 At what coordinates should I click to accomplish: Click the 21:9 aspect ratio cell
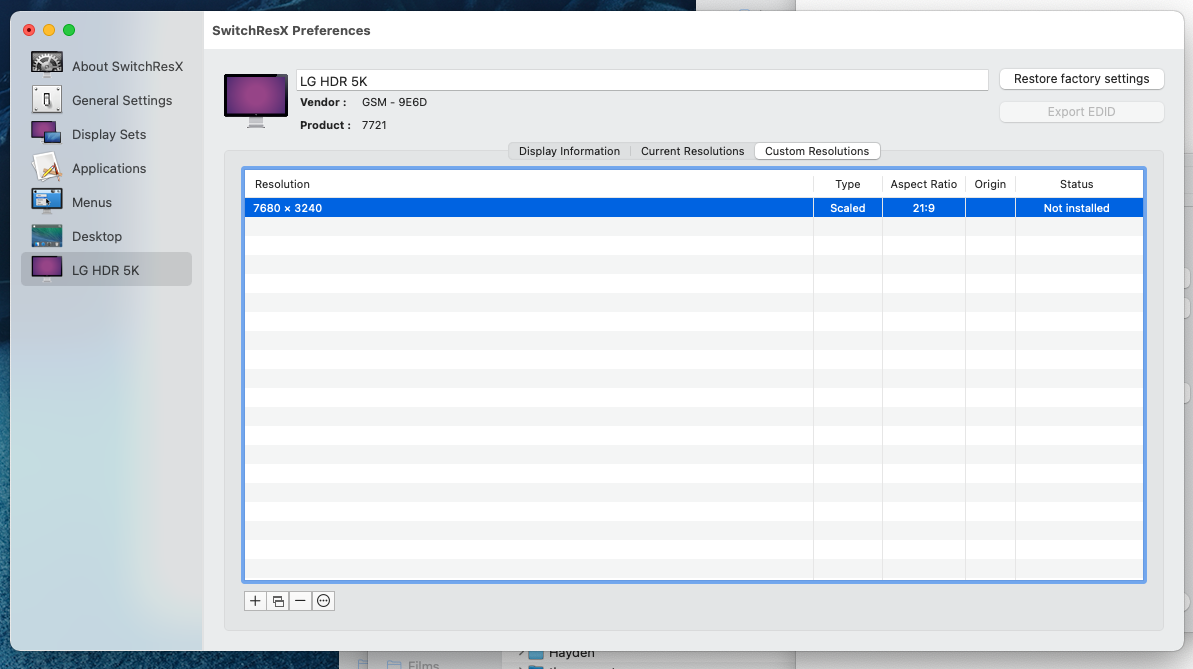pos(924,208)
